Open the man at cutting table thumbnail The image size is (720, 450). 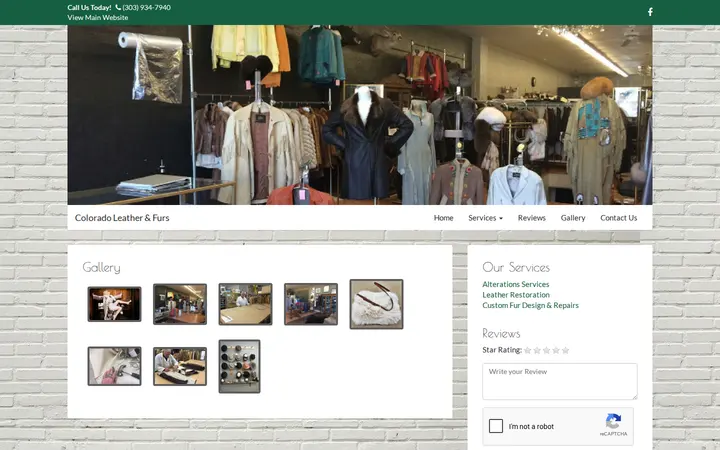point(245,304)
